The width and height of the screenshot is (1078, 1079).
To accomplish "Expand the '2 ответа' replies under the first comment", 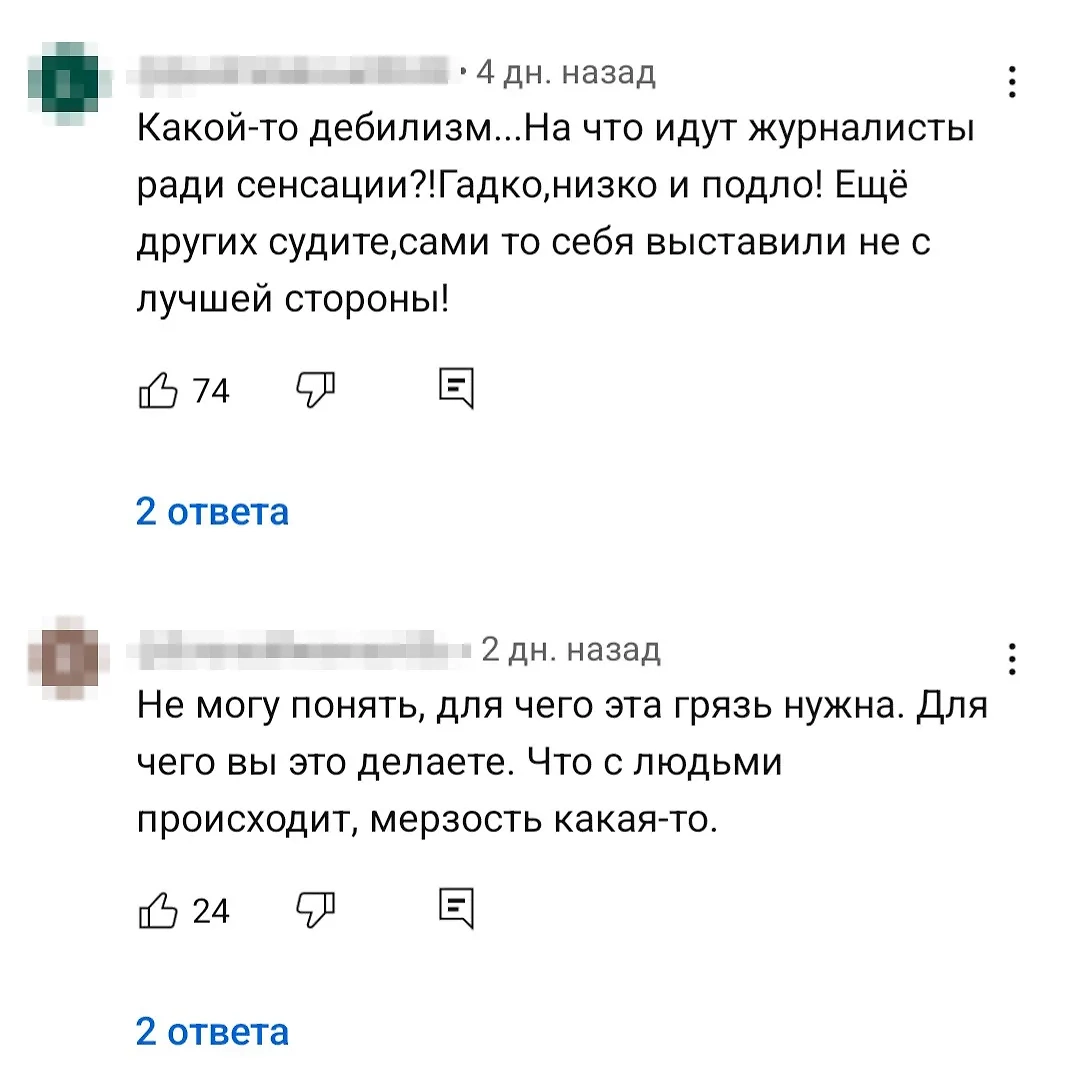I will 213,512.
